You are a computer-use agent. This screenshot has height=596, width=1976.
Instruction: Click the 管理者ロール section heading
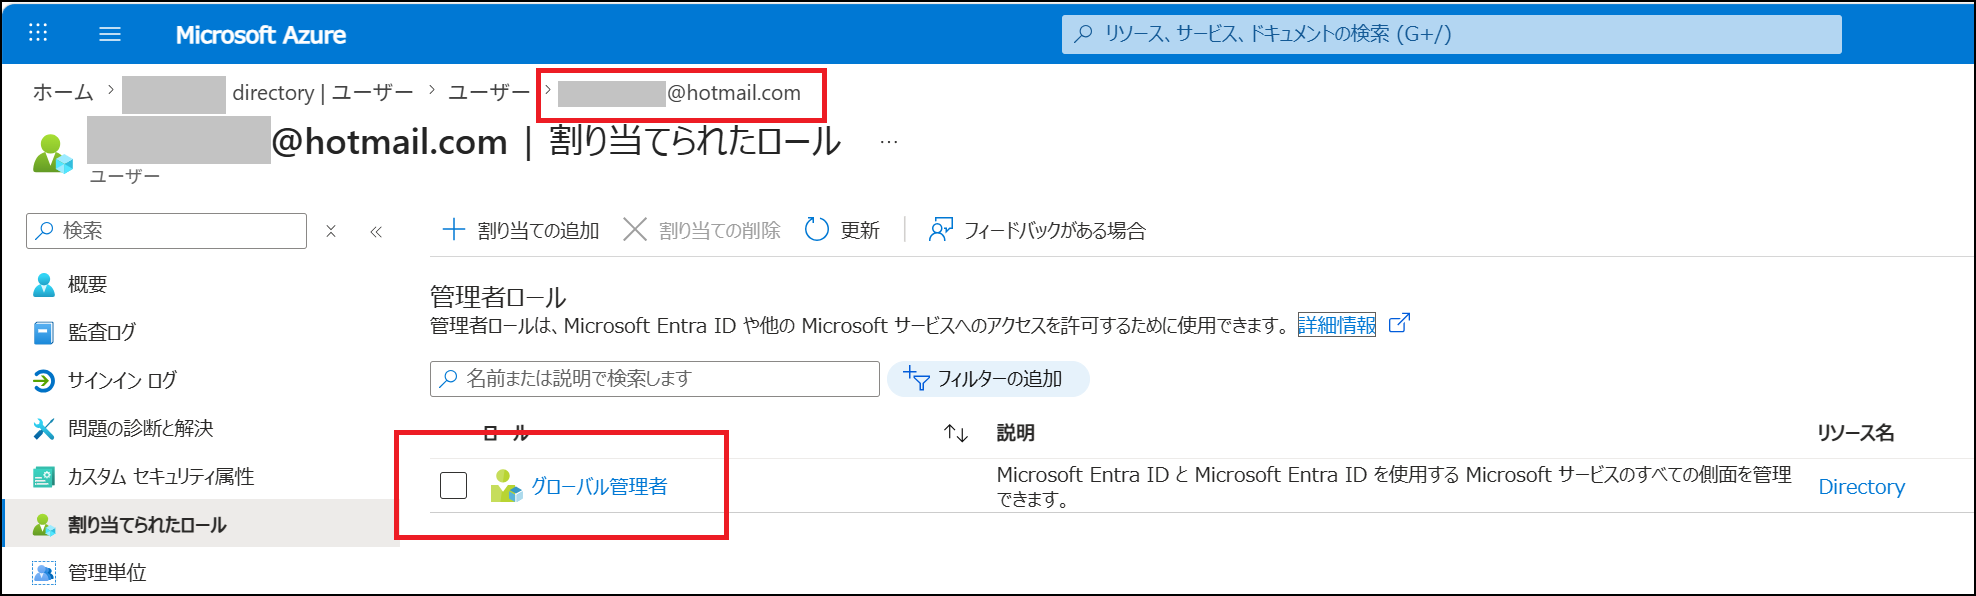498,297
